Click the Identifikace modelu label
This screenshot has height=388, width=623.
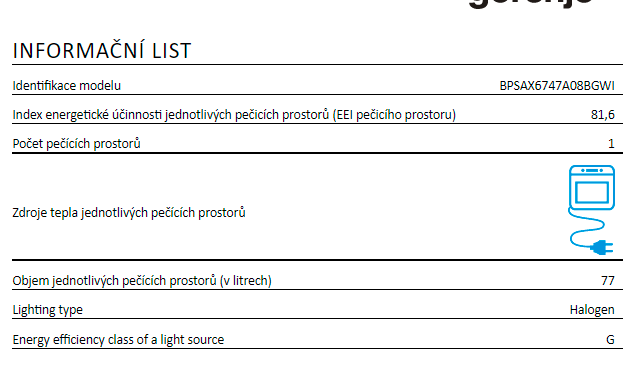click(x=66, y=86)
